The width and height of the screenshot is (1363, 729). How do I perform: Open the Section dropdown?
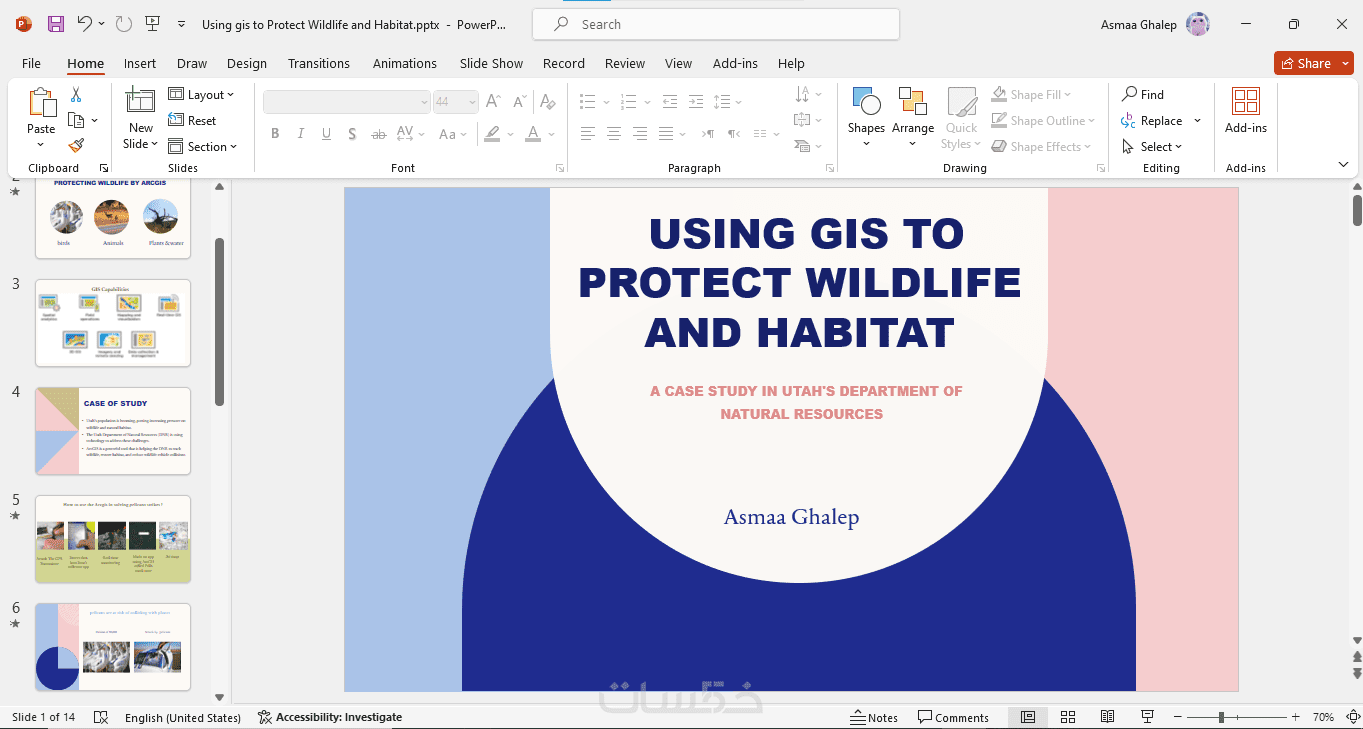tap(203, 147)
